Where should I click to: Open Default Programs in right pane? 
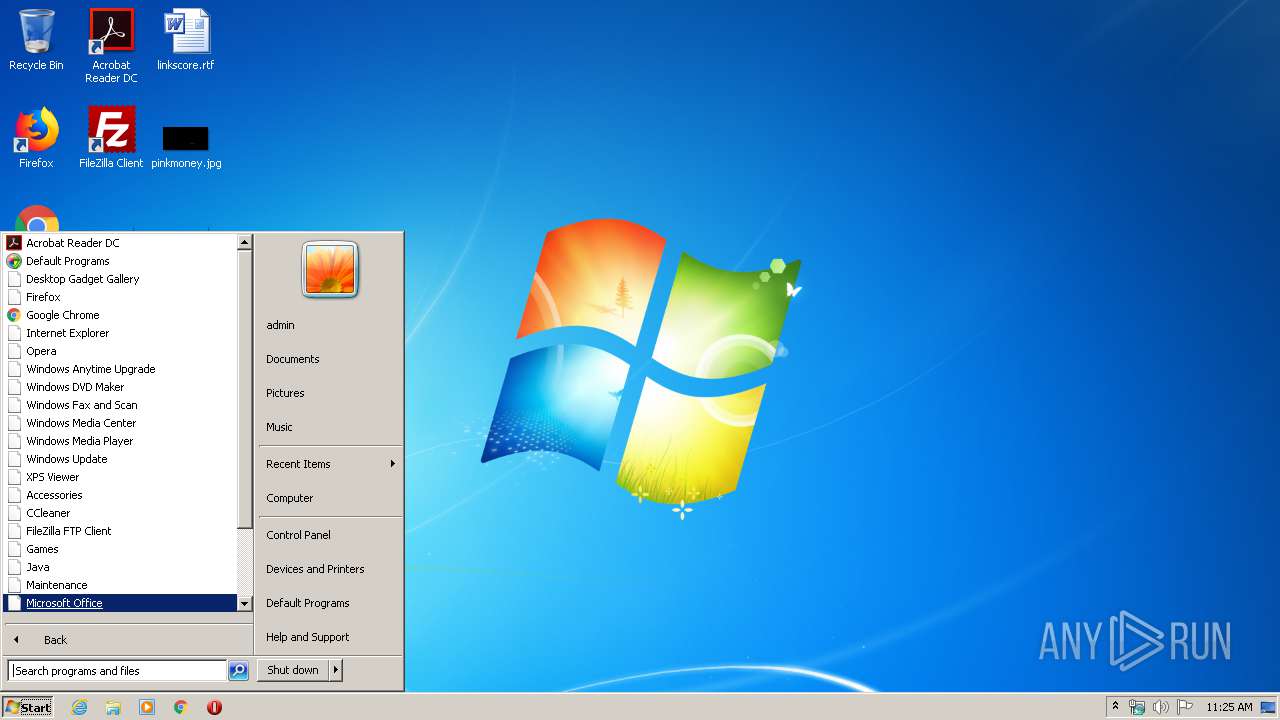tap(330, 603)
